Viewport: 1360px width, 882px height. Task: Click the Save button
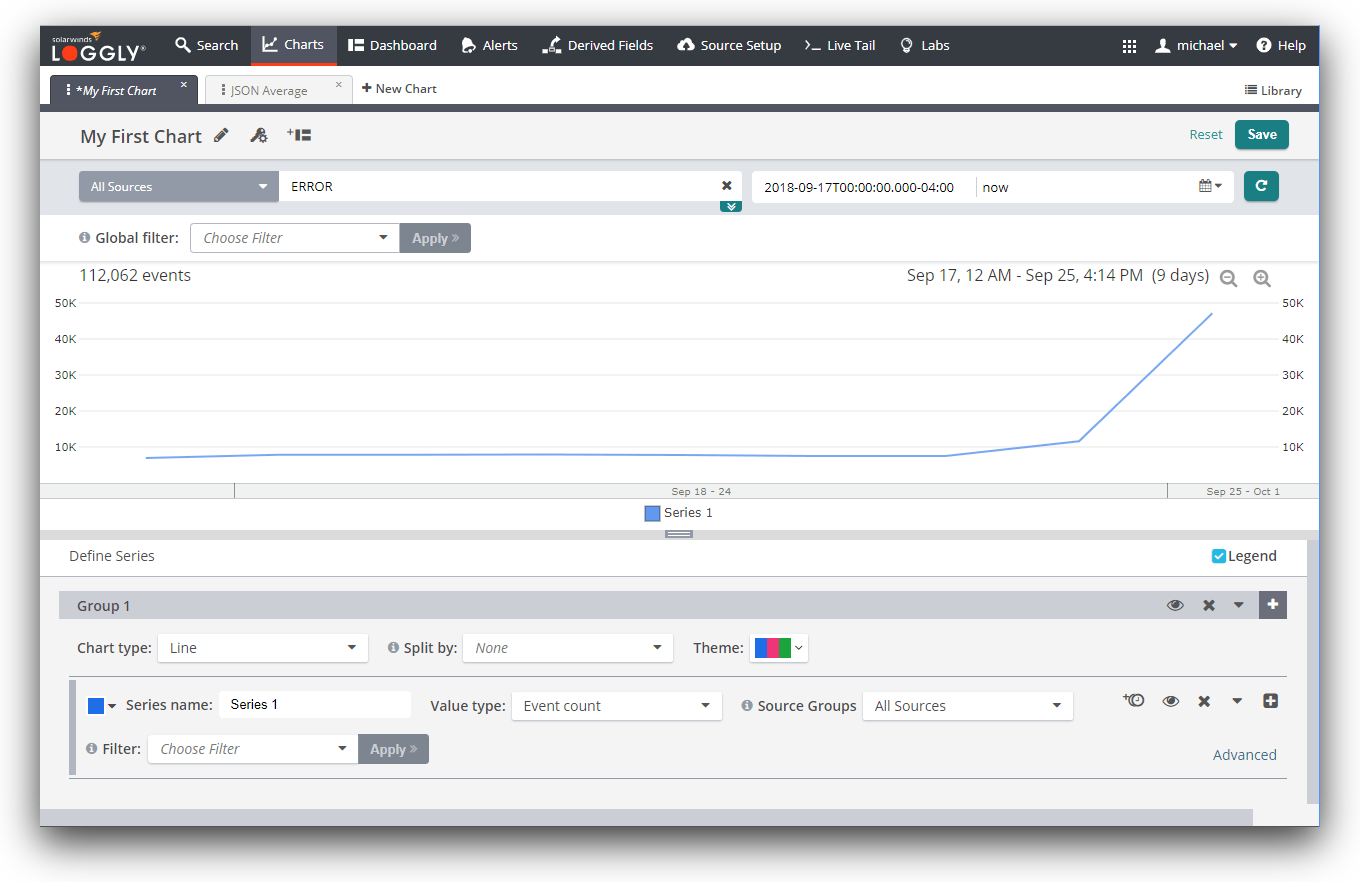tap(1261, 135)
